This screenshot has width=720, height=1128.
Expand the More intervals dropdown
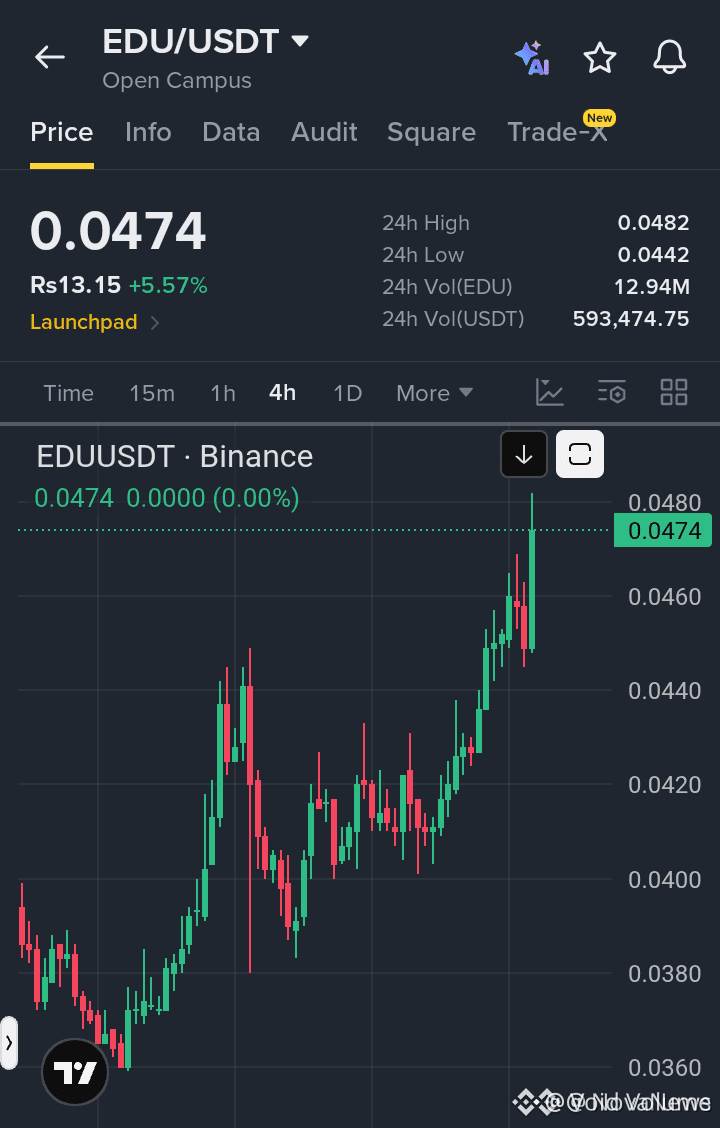tap(434, 393)
